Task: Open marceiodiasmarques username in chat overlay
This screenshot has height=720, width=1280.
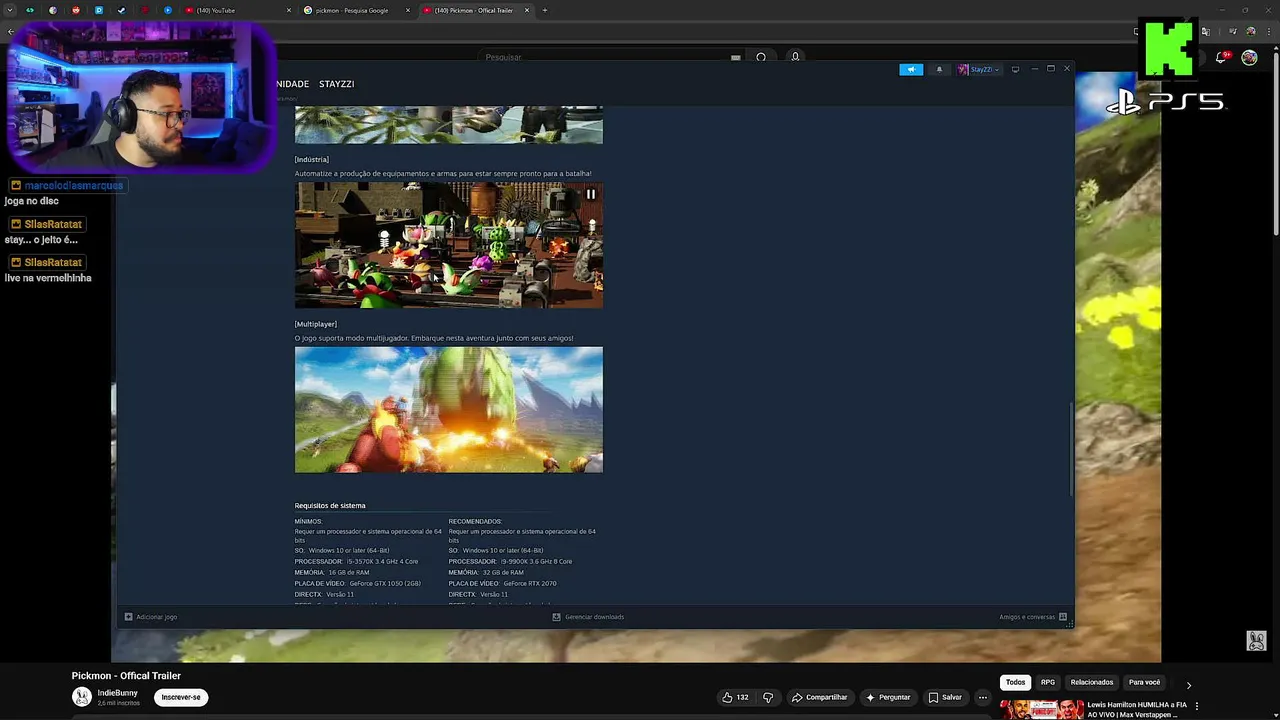Action: tap(73, 186)
